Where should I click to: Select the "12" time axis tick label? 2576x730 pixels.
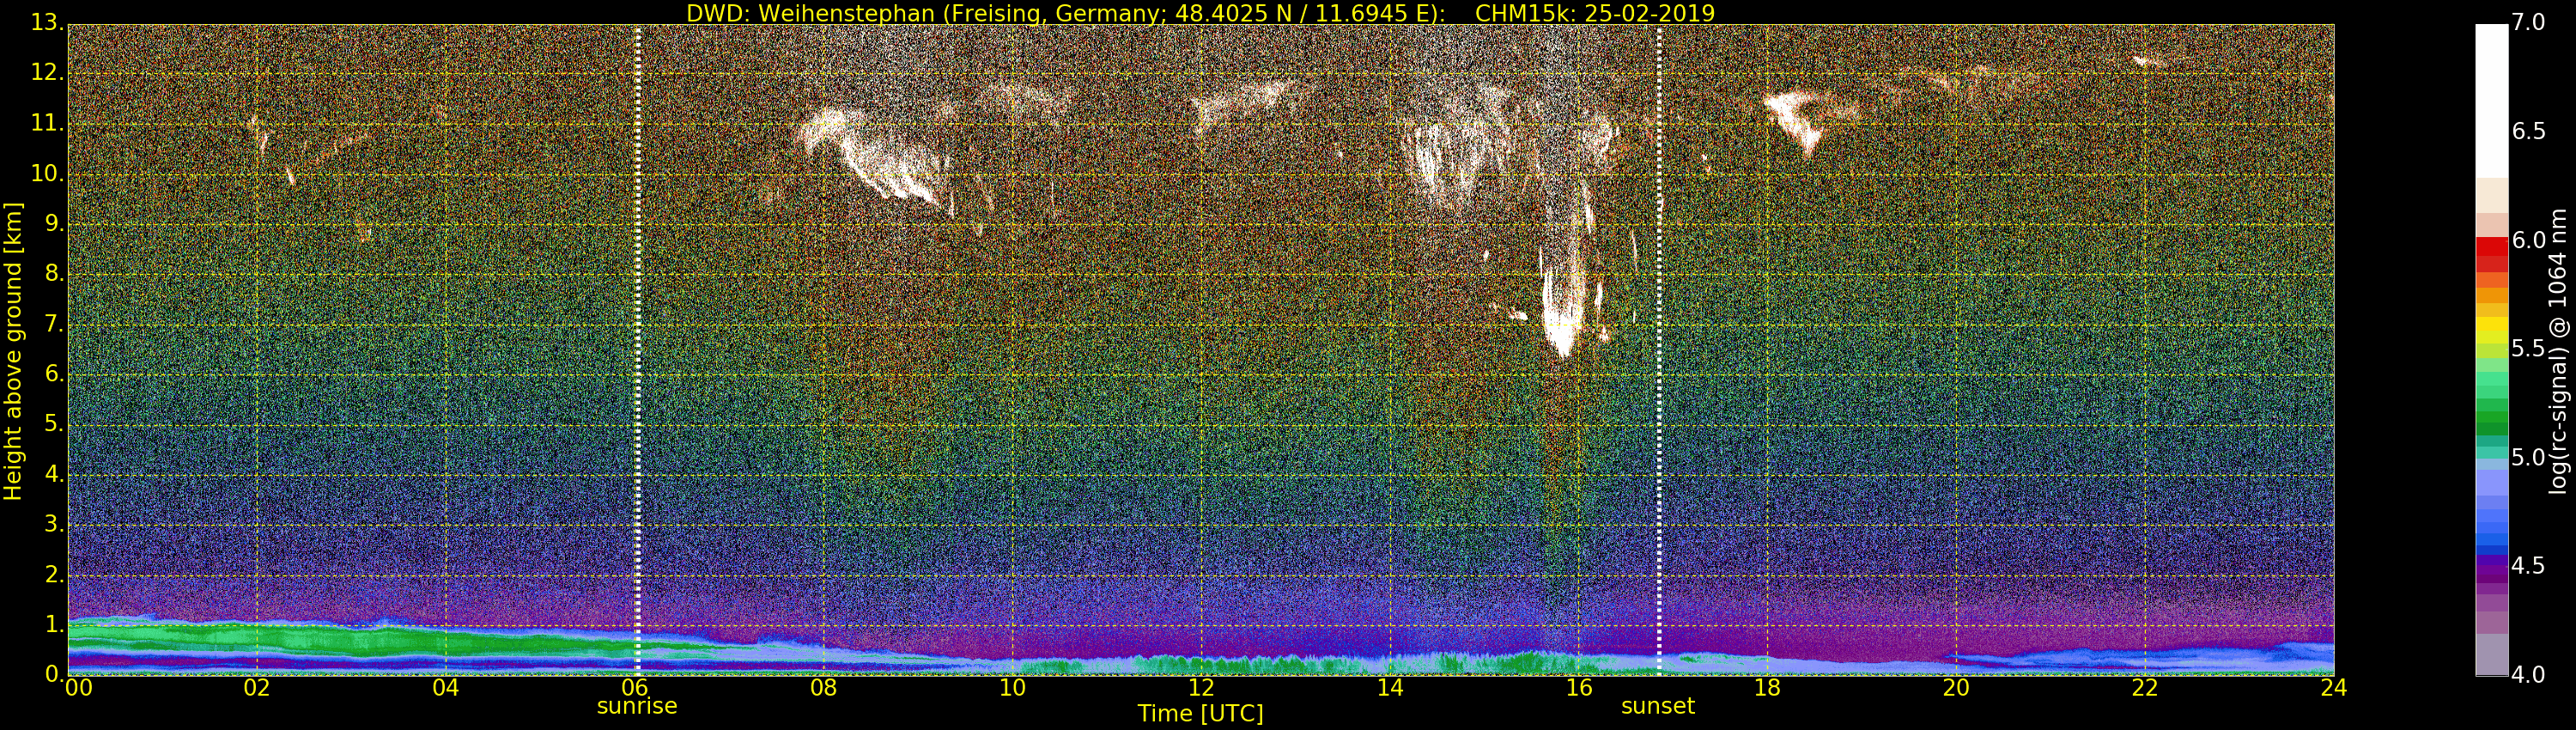pyautogui.click(x=1201, y=687)
